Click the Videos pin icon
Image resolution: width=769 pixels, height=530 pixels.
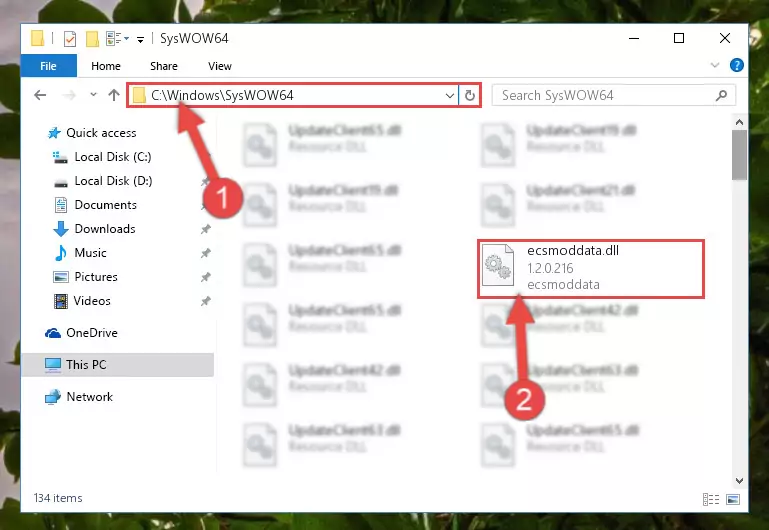coord(205,301)
